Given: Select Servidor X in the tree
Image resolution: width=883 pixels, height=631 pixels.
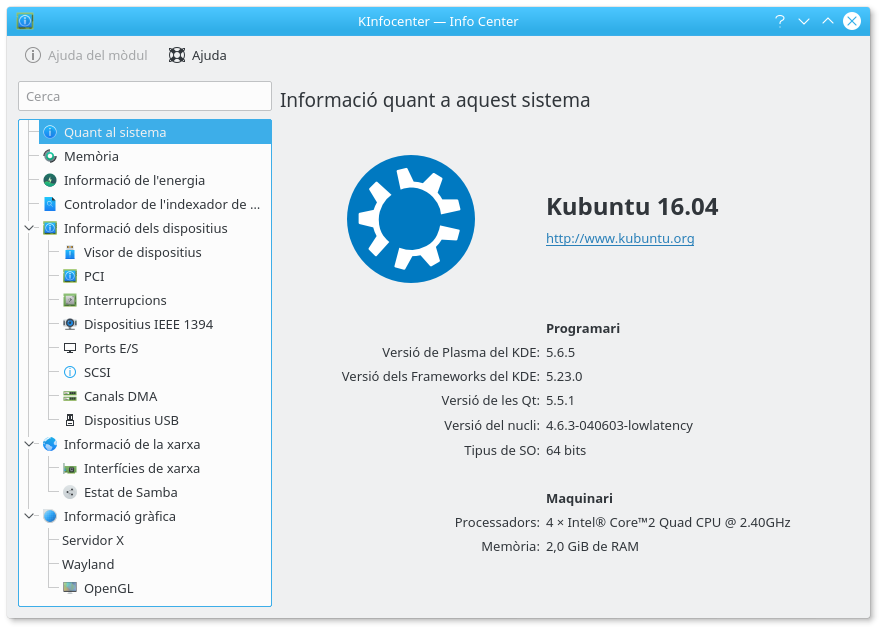Looking at the screenshot, I should (x=93, y=540).
